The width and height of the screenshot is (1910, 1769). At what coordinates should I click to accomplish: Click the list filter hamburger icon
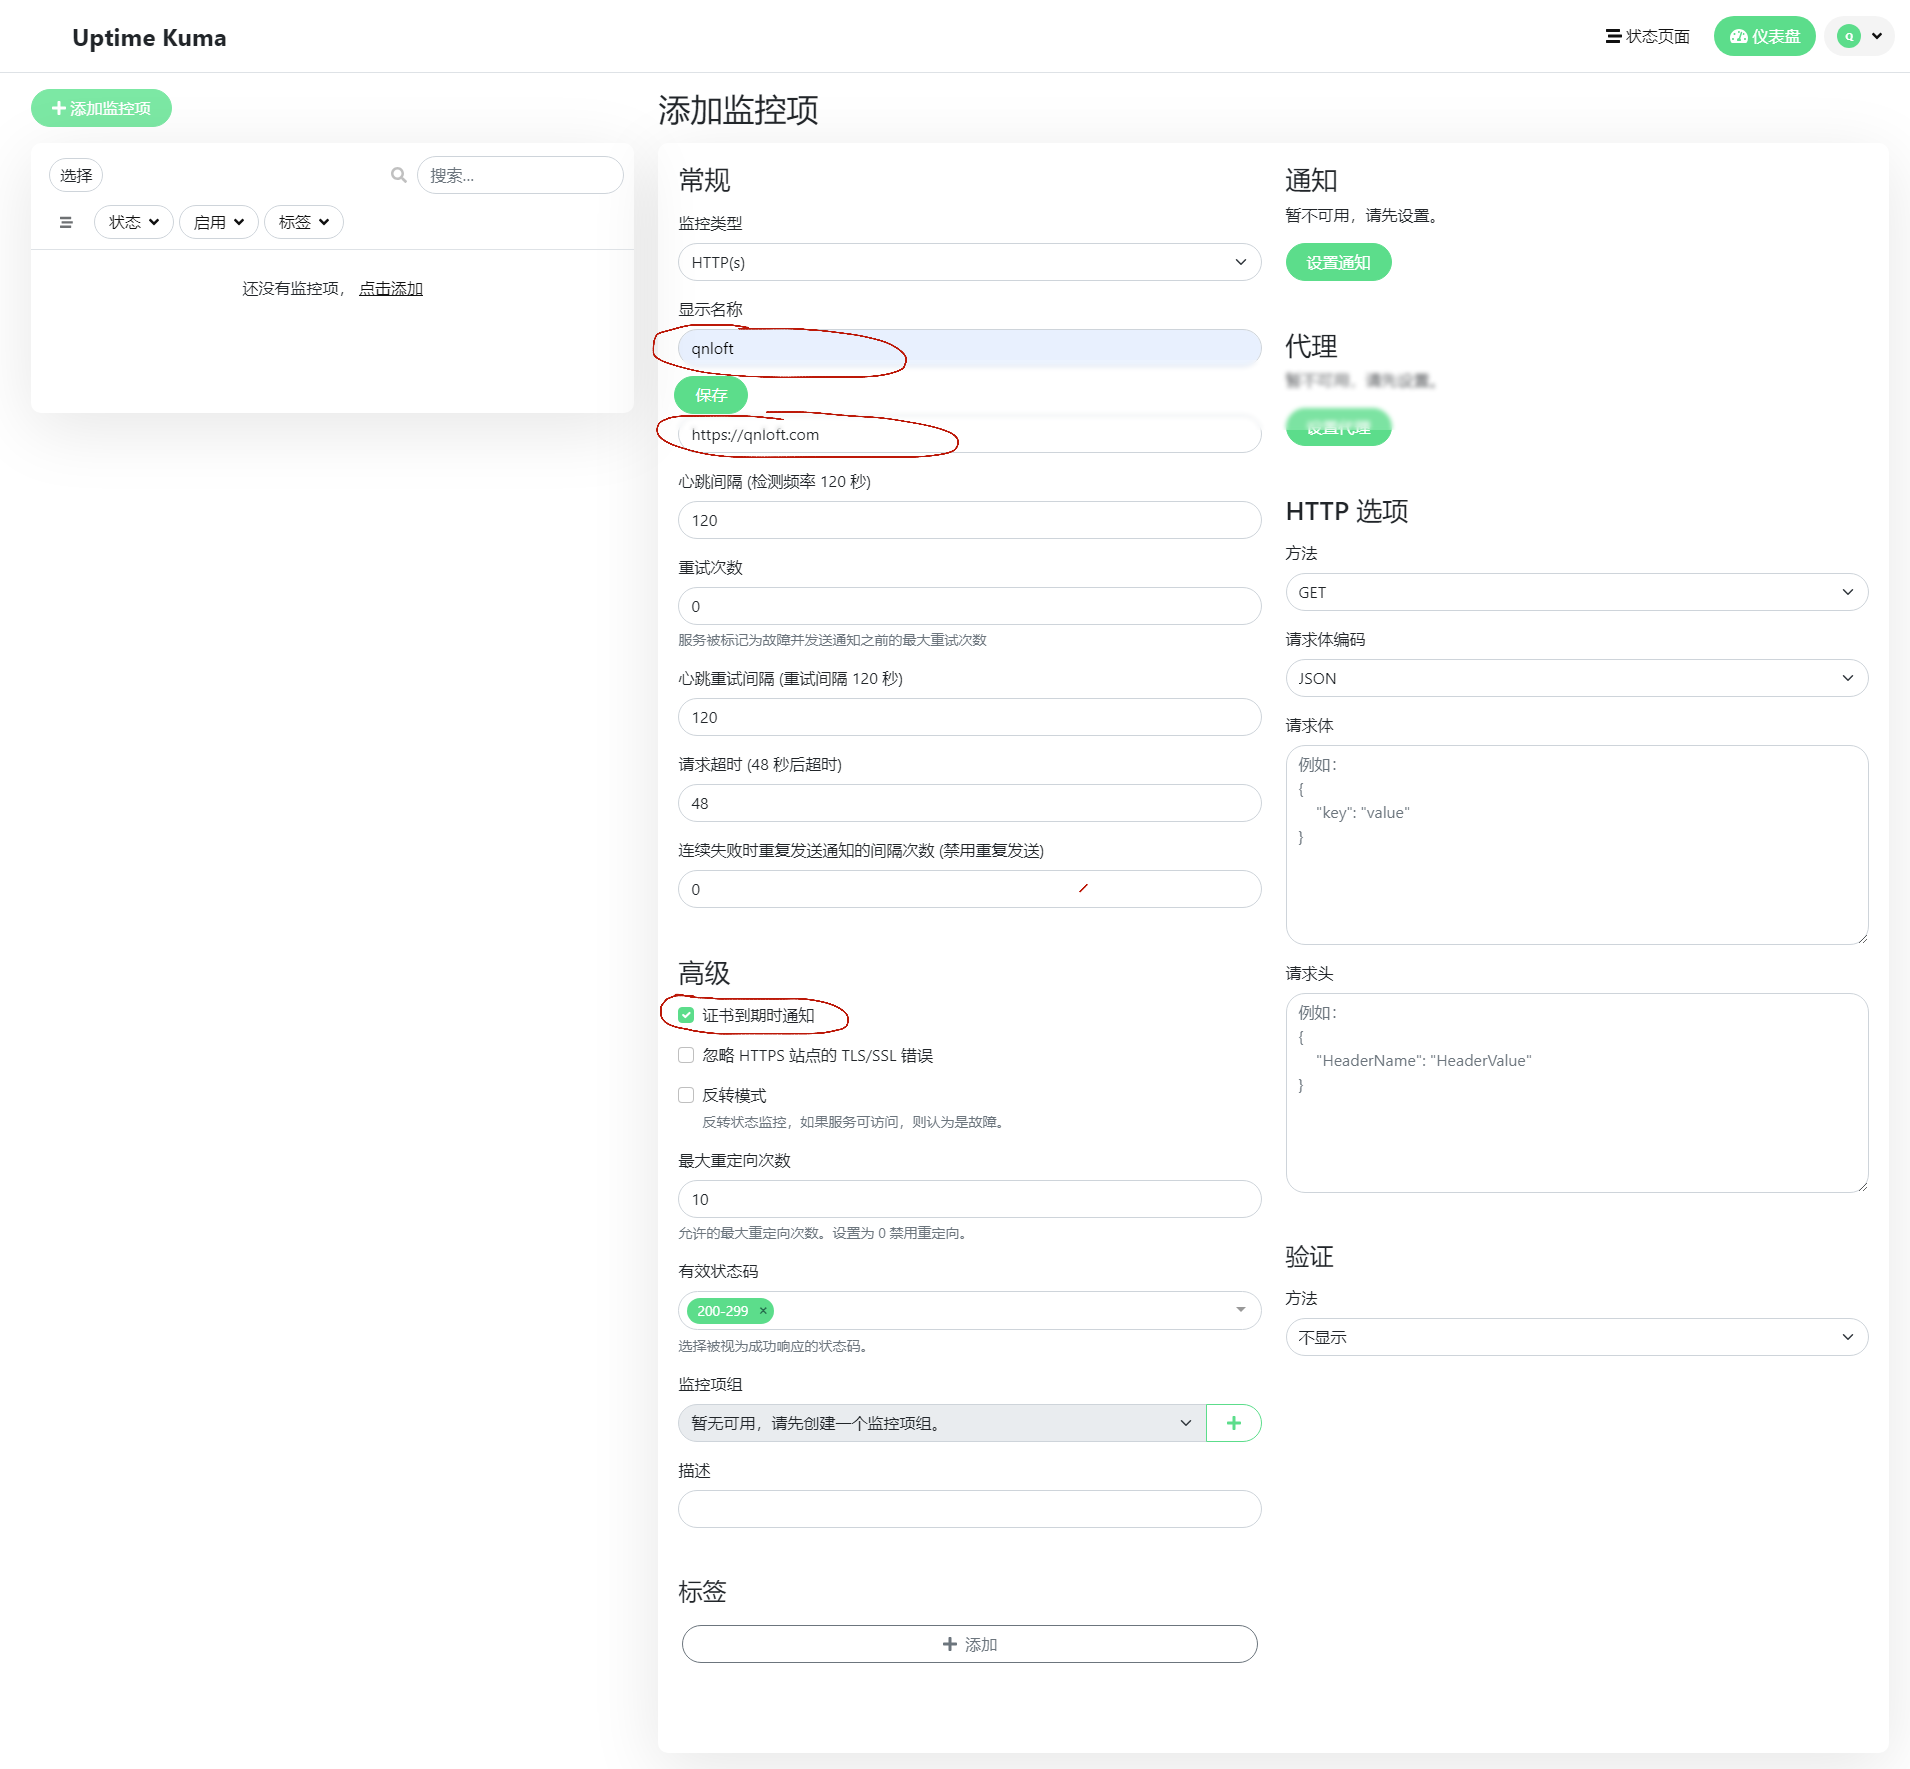coord(66,222)
